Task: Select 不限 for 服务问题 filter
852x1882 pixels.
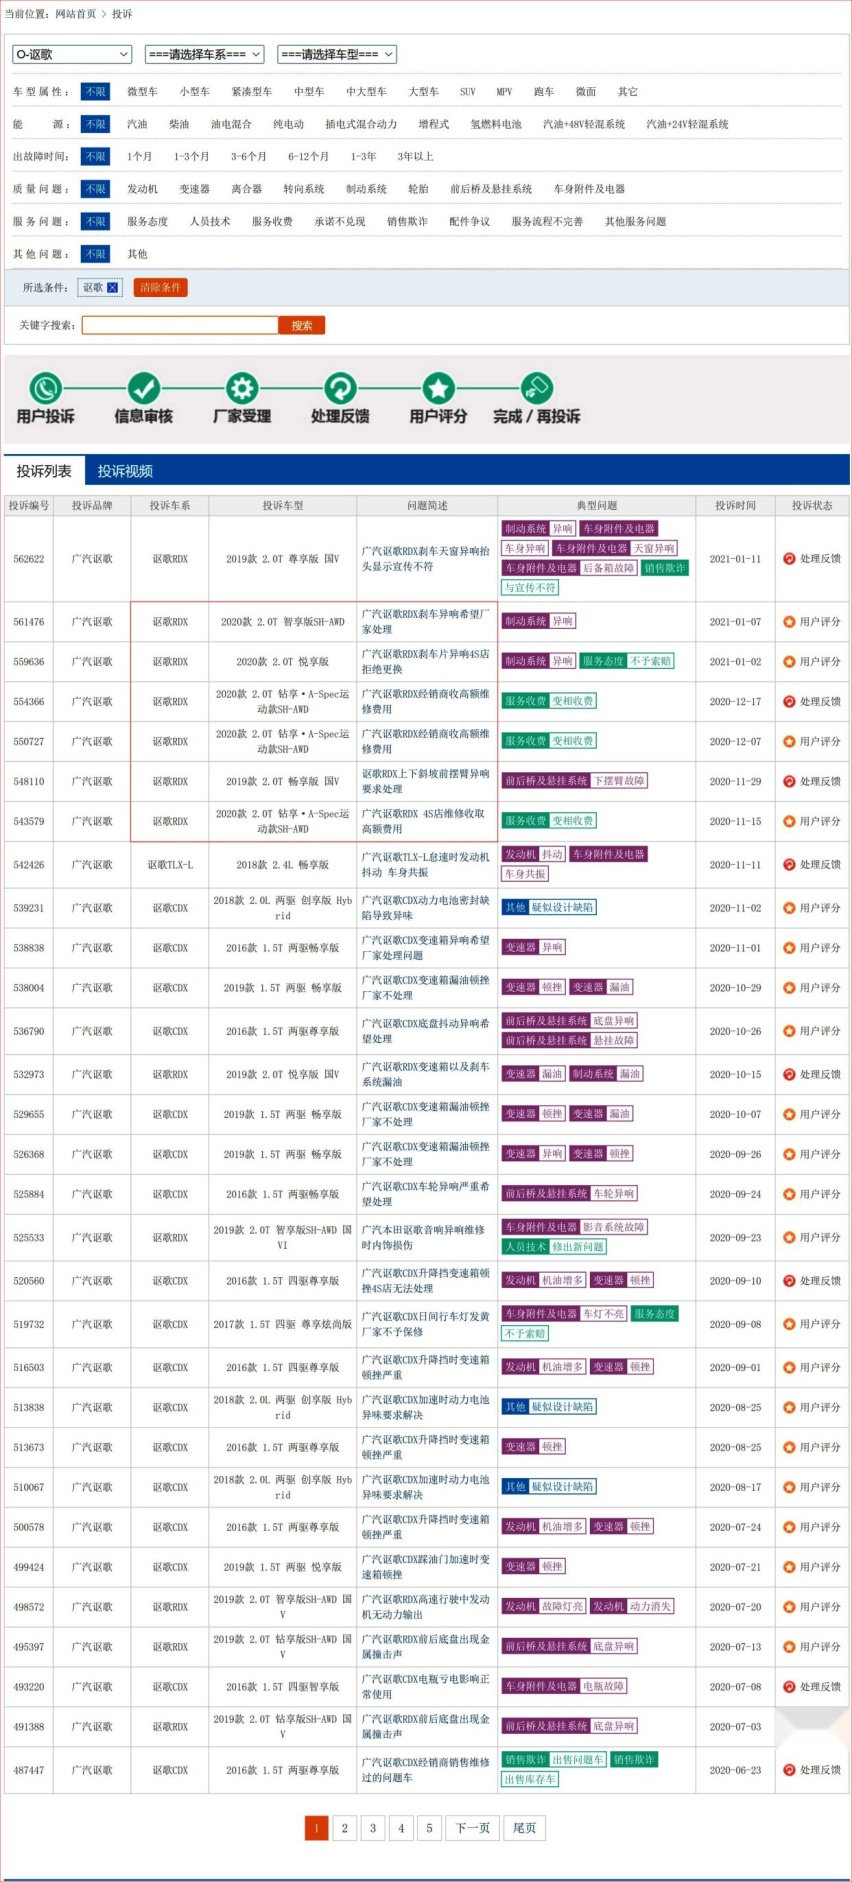Action: 96,222
